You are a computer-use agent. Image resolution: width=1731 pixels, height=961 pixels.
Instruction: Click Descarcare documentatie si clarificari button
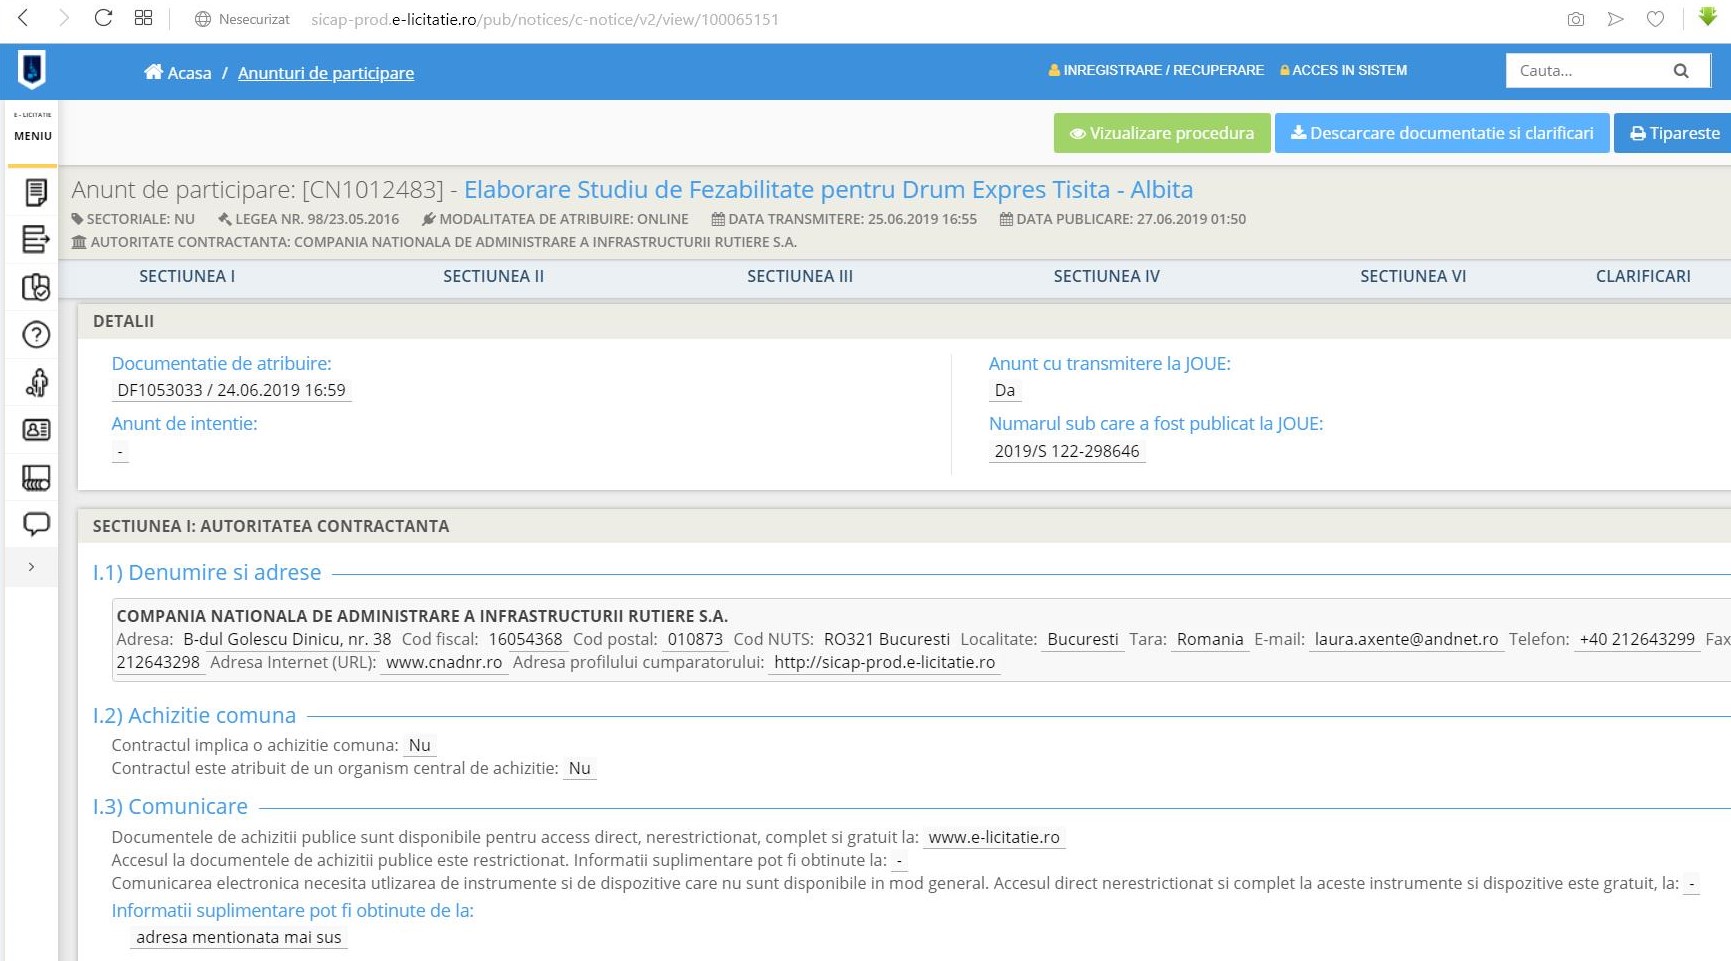click(1441, 133)
